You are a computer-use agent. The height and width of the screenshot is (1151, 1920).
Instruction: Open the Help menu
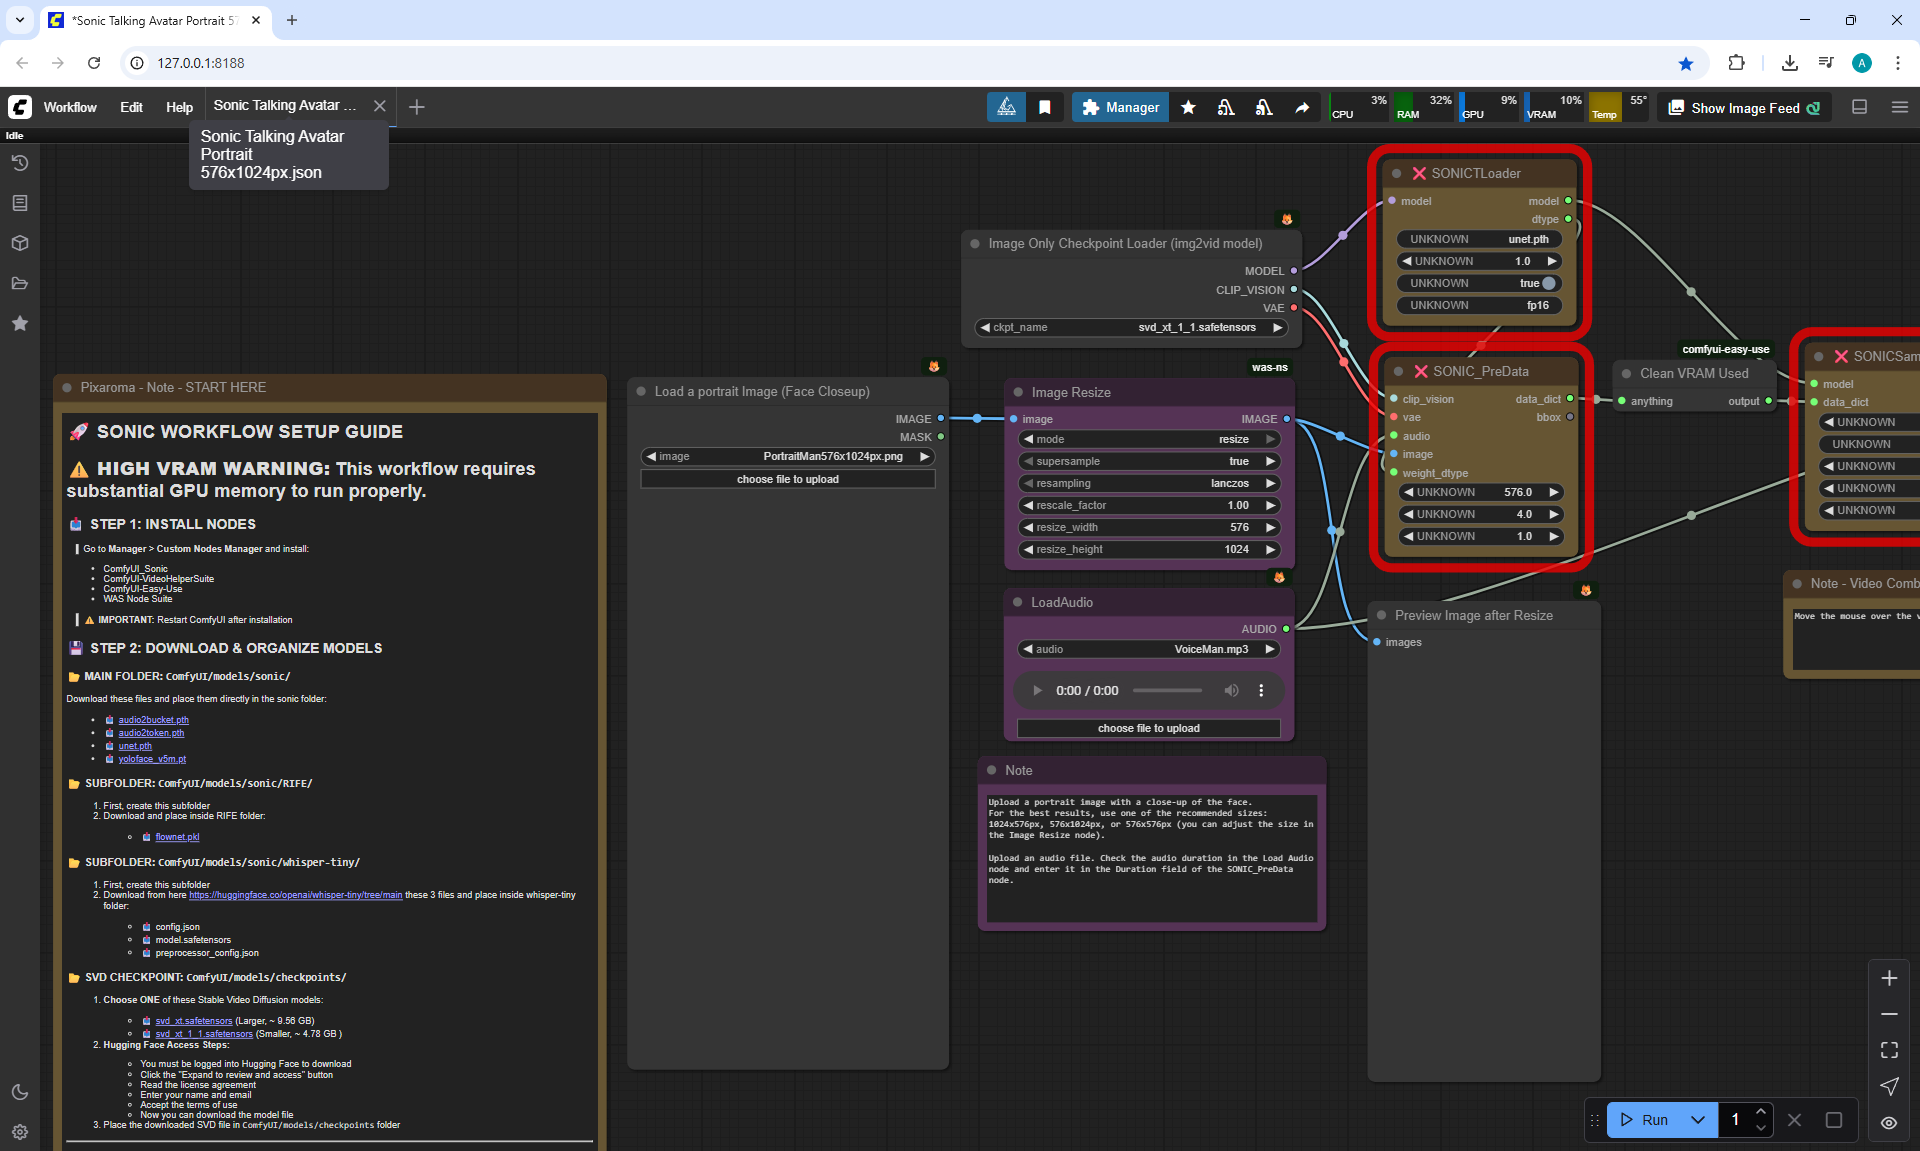tap(179, 107)
